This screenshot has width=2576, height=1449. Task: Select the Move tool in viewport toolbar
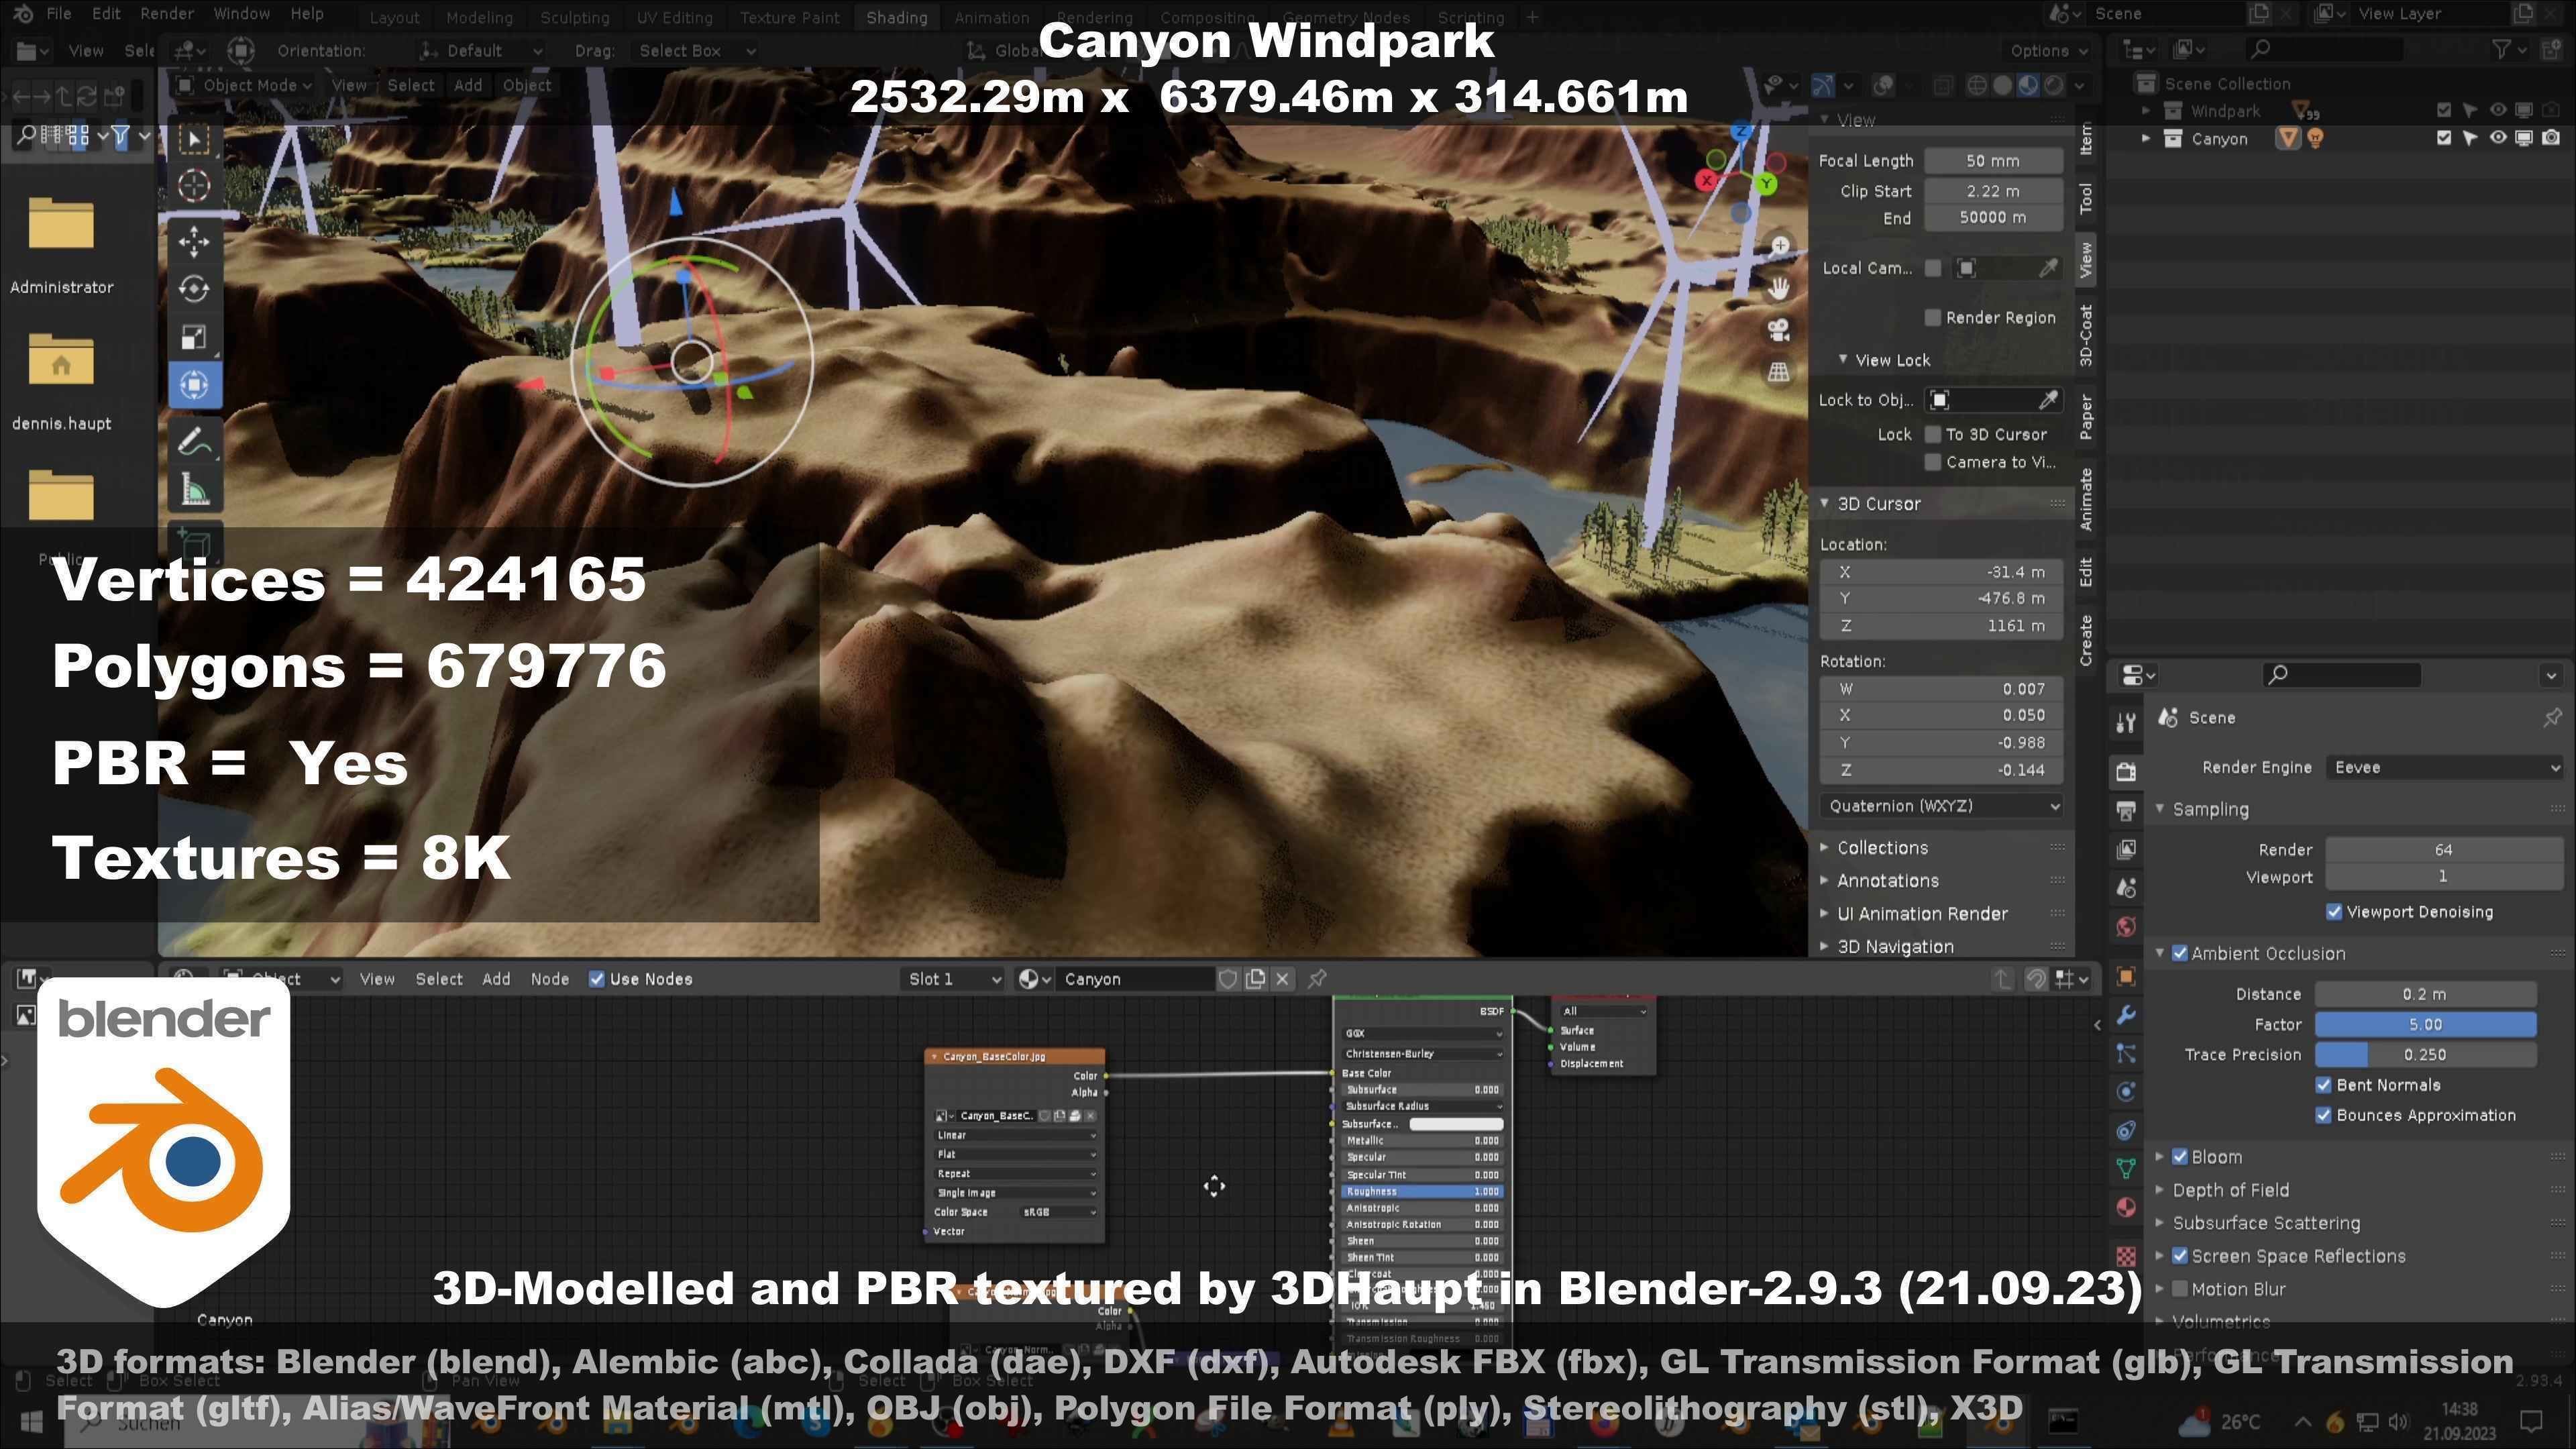194,241
